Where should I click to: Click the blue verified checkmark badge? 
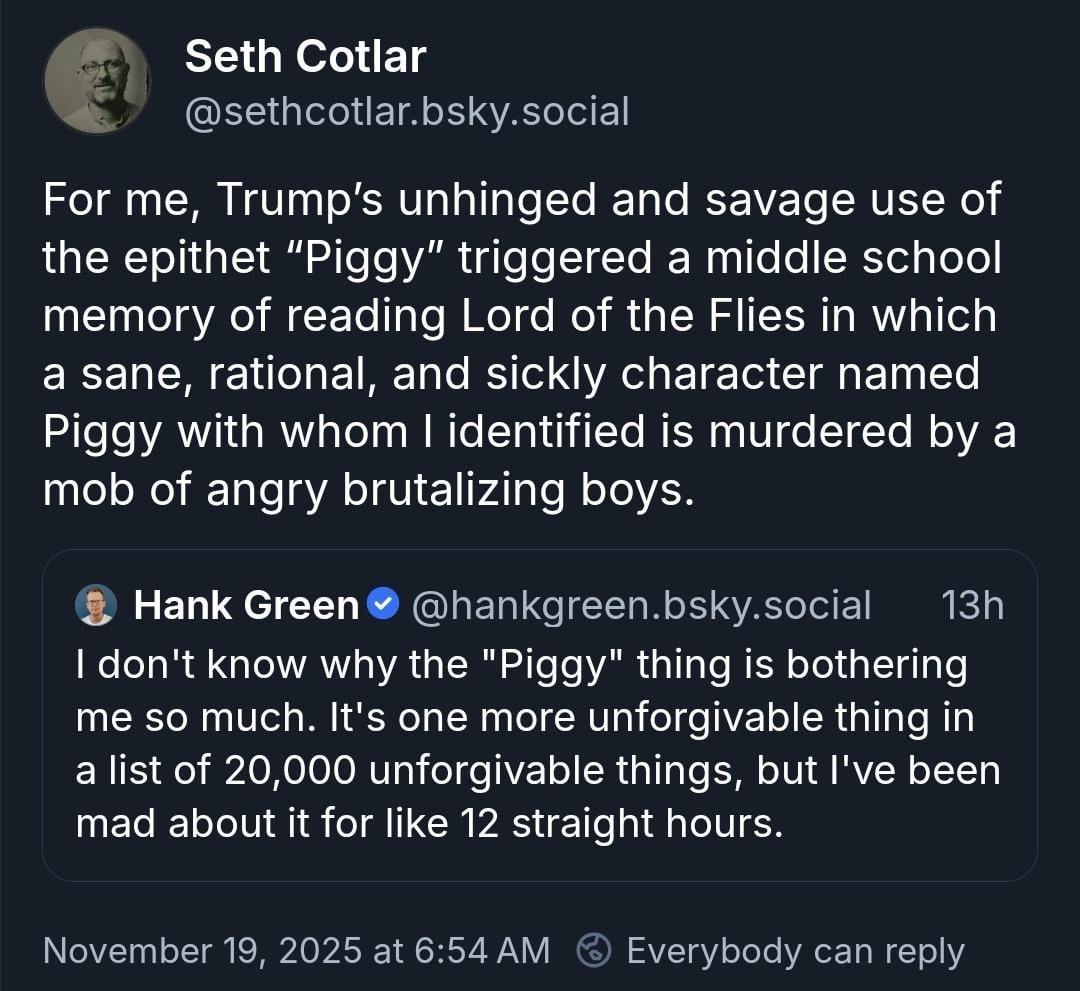[383, 604]
